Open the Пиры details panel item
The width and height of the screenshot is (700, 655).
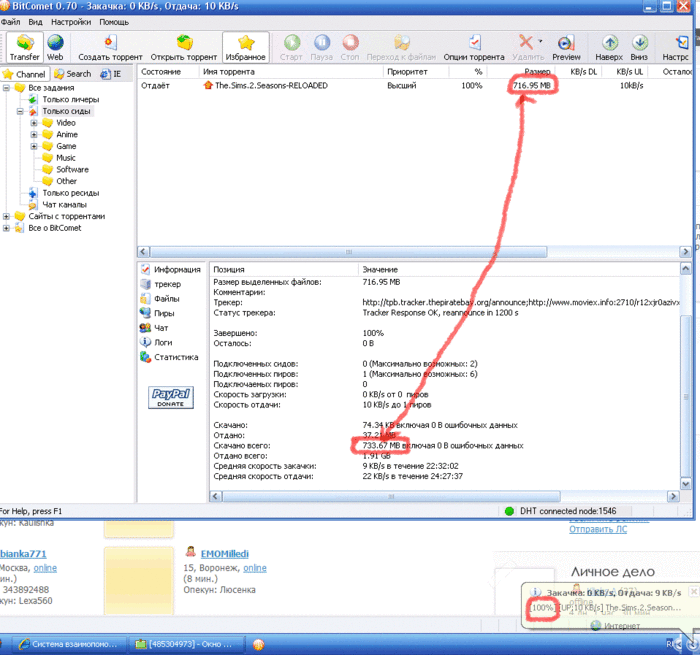164,313
